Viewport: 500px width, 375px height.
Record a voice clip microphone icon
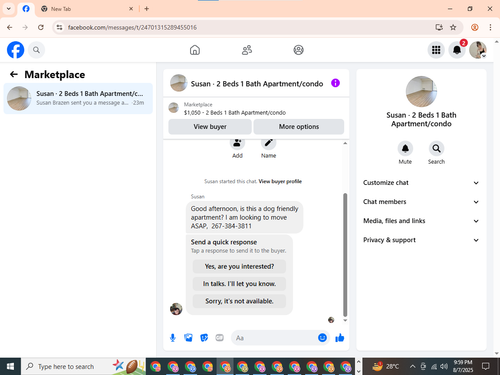[x=173, y=338]
